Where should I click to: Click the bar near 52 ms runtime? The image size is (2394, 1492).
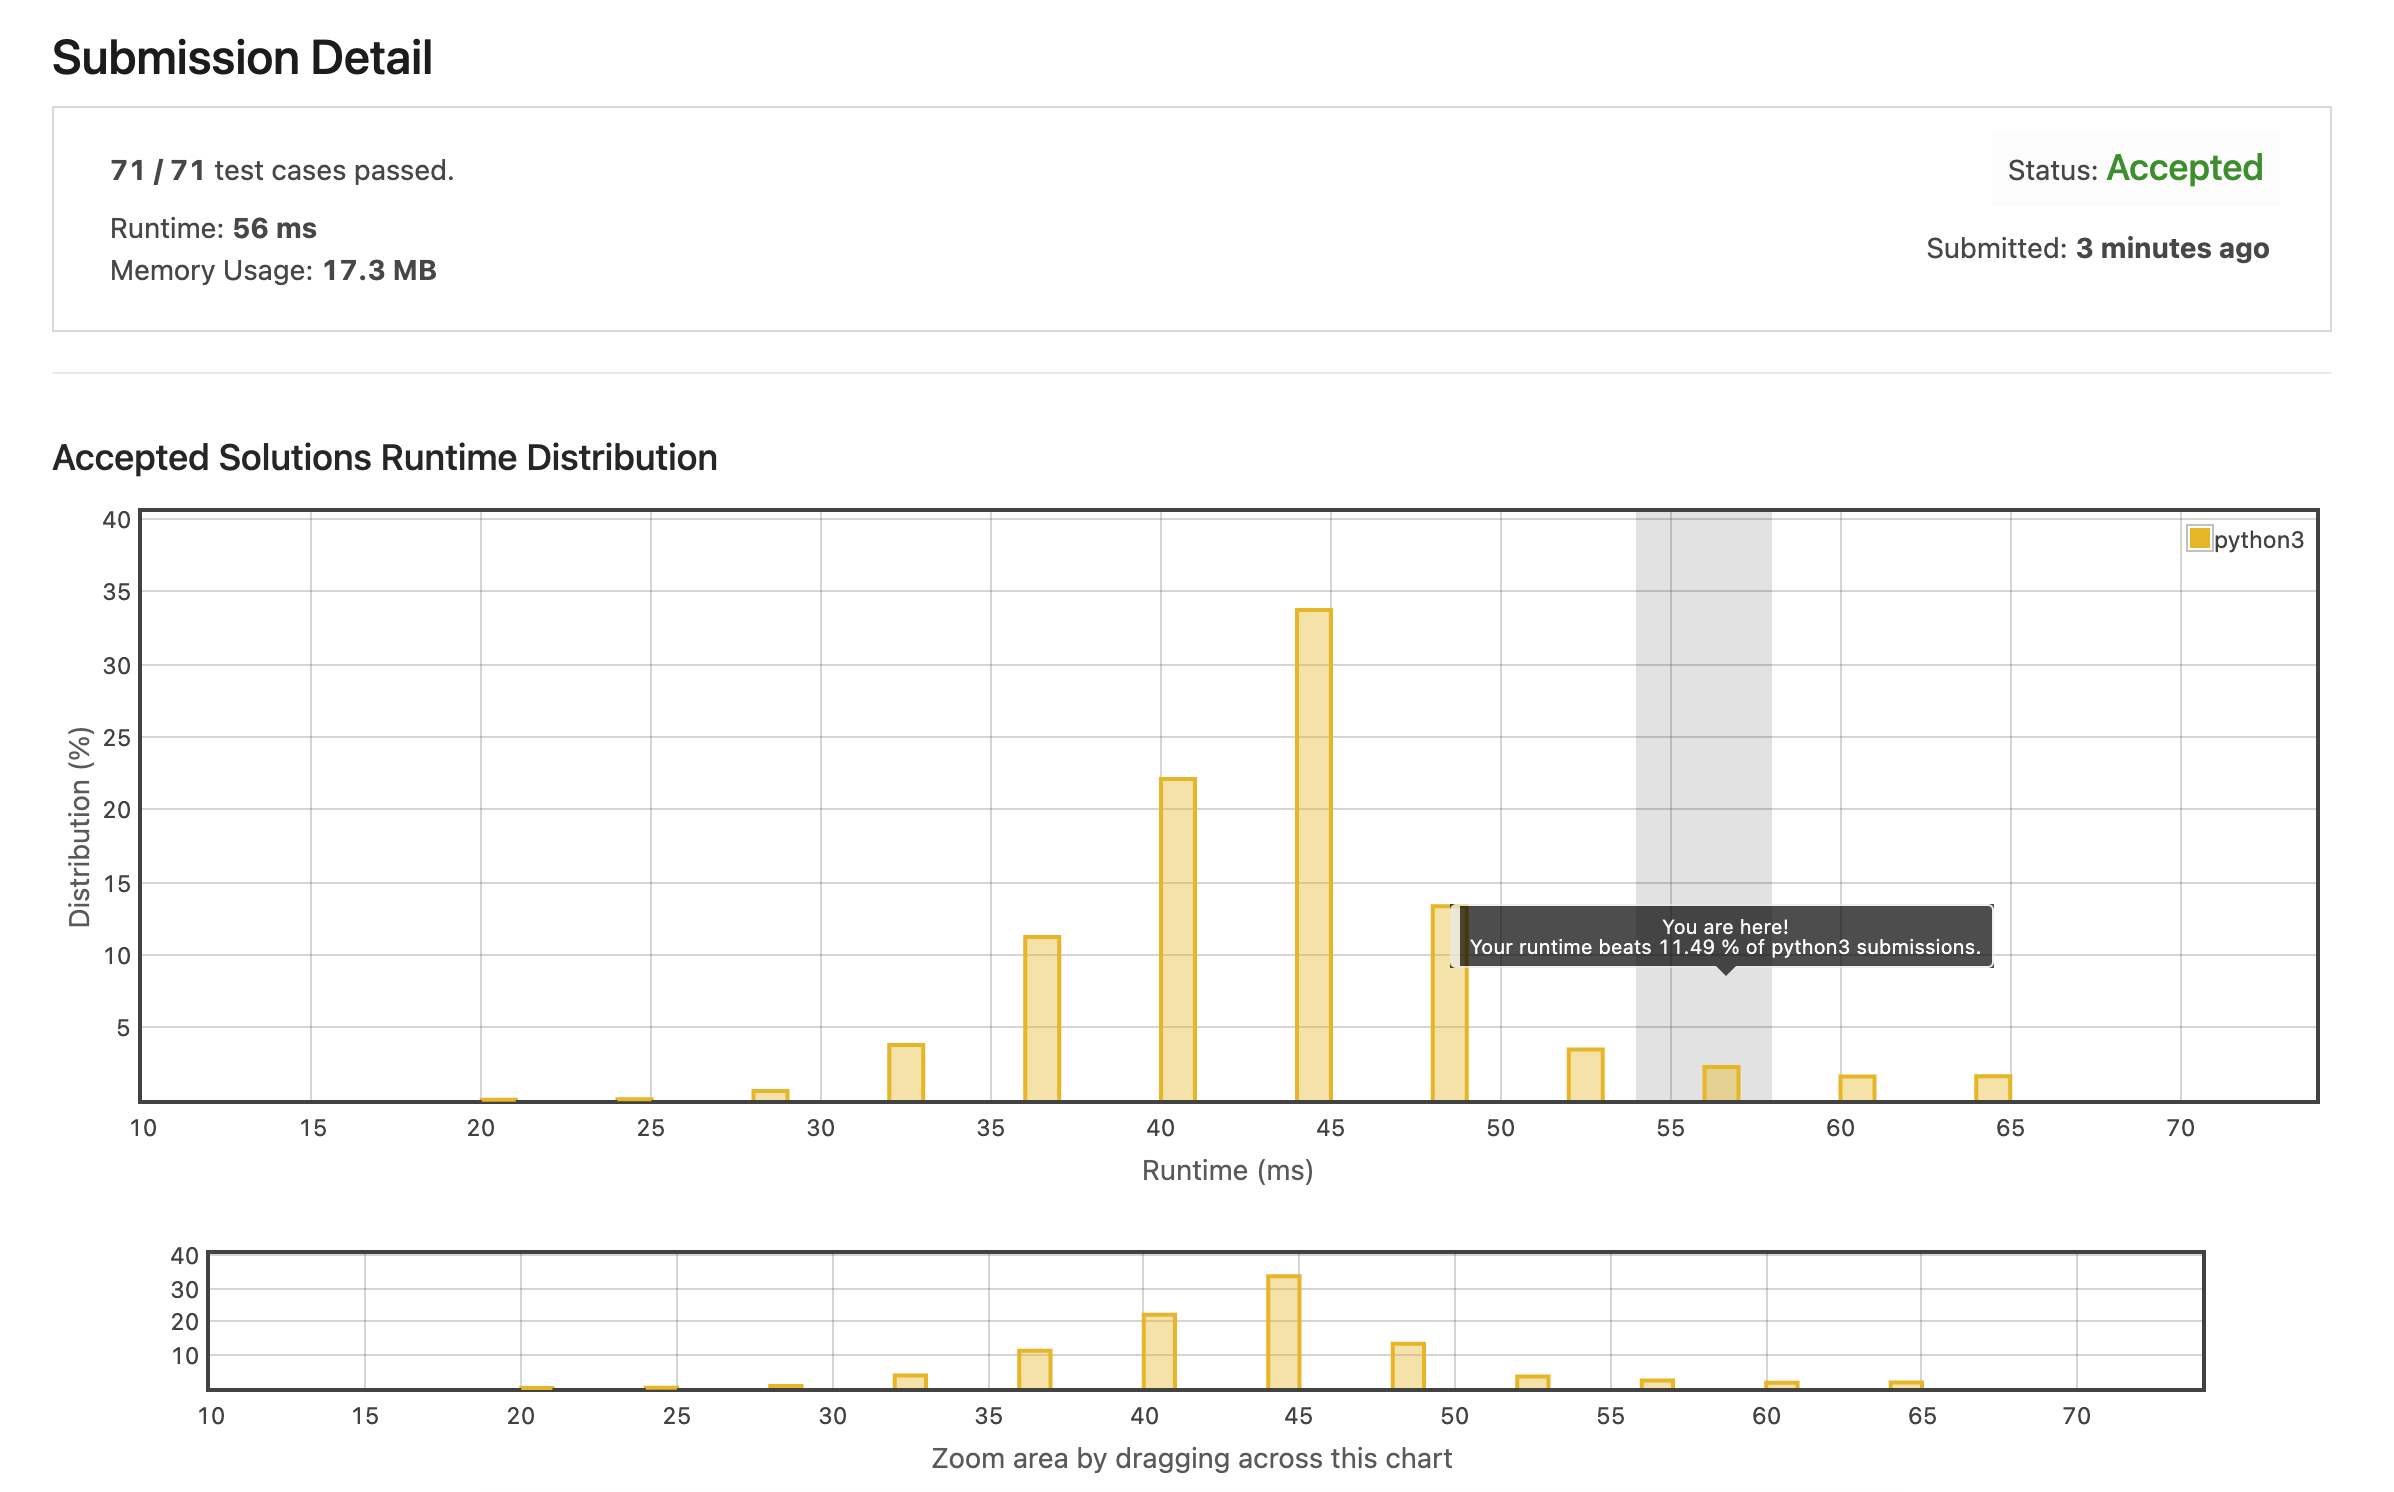coord(1585,1075)
